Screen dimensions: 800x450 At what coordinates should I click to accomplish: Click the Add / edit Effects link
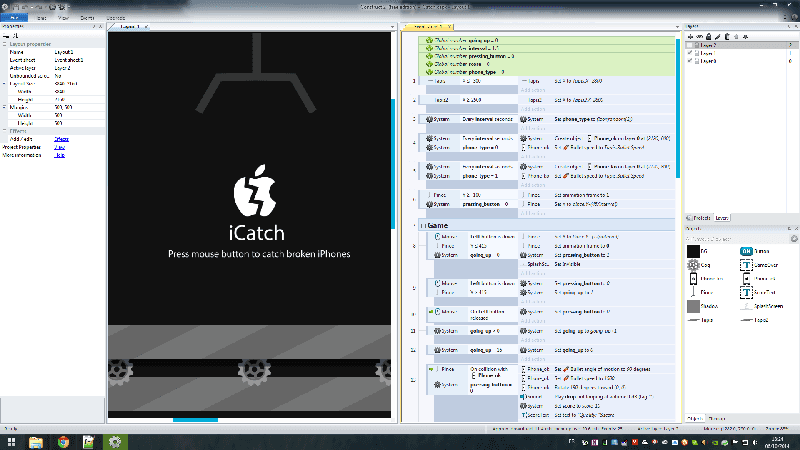61,139
